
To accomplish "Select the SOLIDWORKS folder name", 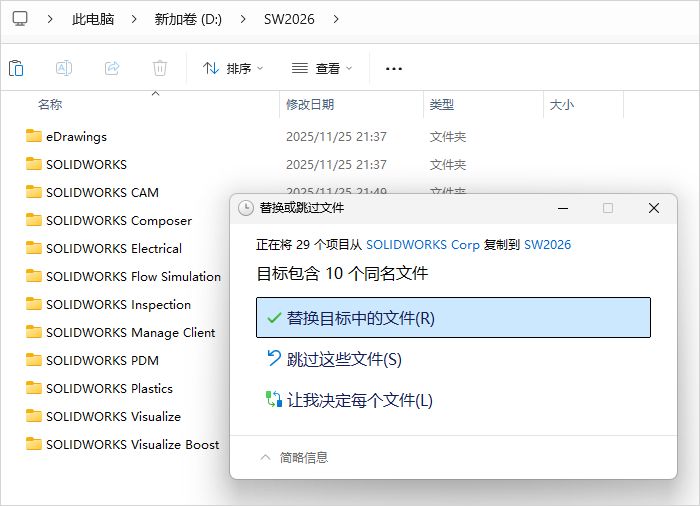I will [x=87, y=164].
